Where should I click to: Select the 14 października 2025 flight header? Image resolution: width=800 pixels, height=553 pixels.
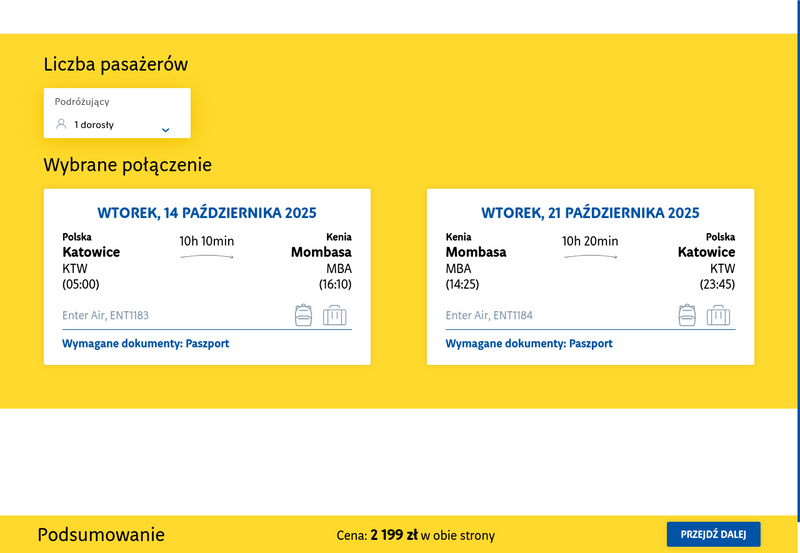tap(207, 213)
